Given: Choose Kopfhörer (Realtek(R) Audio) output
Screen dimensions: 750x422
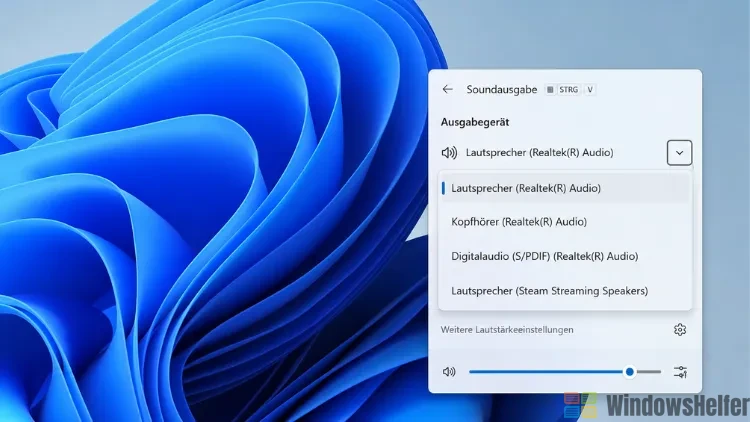Looking at the screenshot, I should tap(565, 222).
